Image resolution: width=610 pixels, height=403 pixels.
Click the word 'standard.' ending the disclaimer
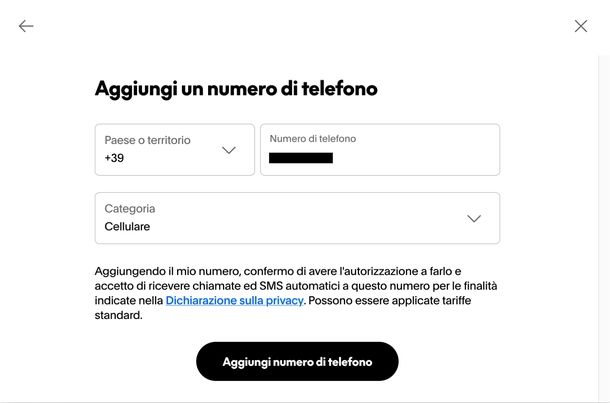pos(119,315)
